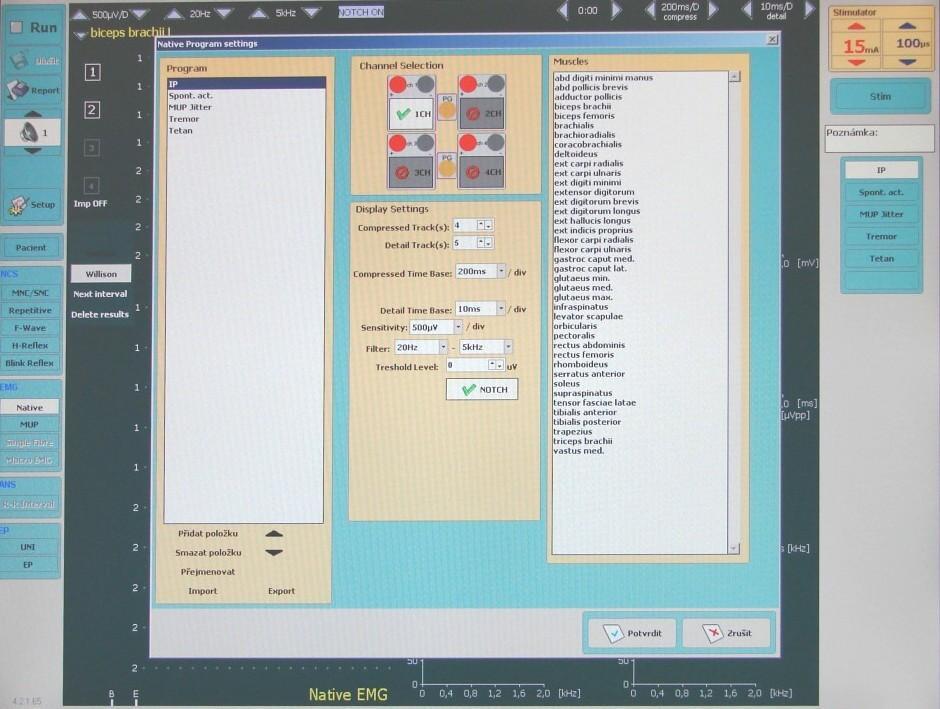Viewport: 940px width, 709px height.
Task: Raise low filter with up arrow beside 20Hz
Action: [x=174, y=13]
